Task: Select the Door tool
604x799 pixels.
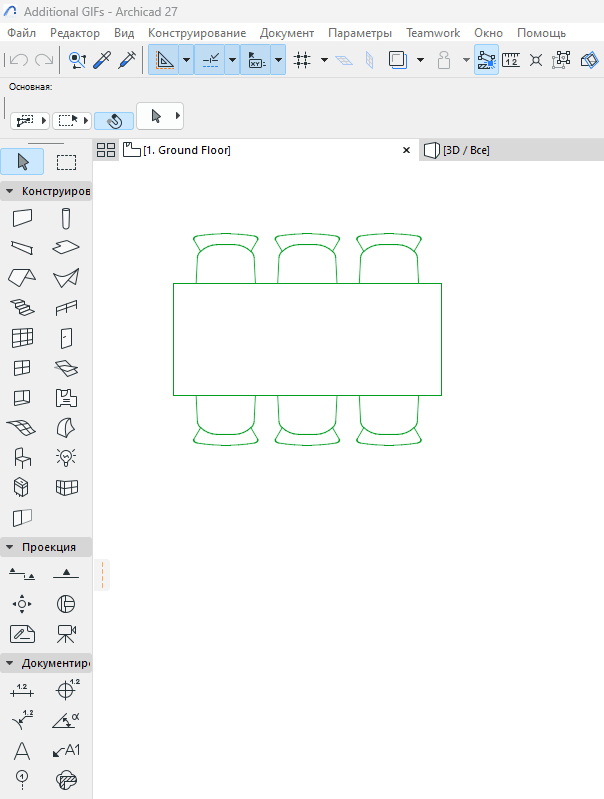Action: tap(66, 338)
